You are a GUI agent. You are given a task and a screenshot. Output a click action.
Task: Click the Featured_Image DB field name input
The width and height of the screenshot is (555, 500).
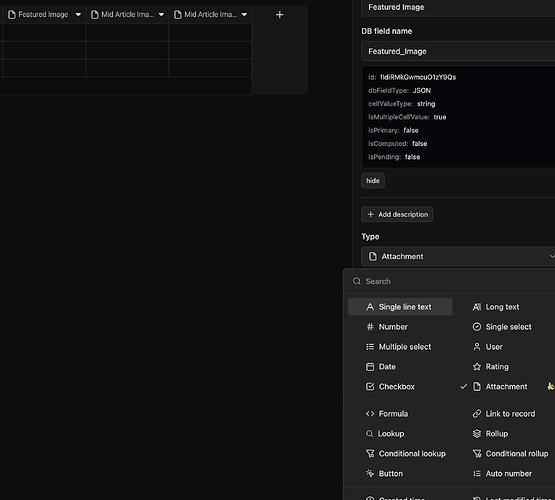458,51
